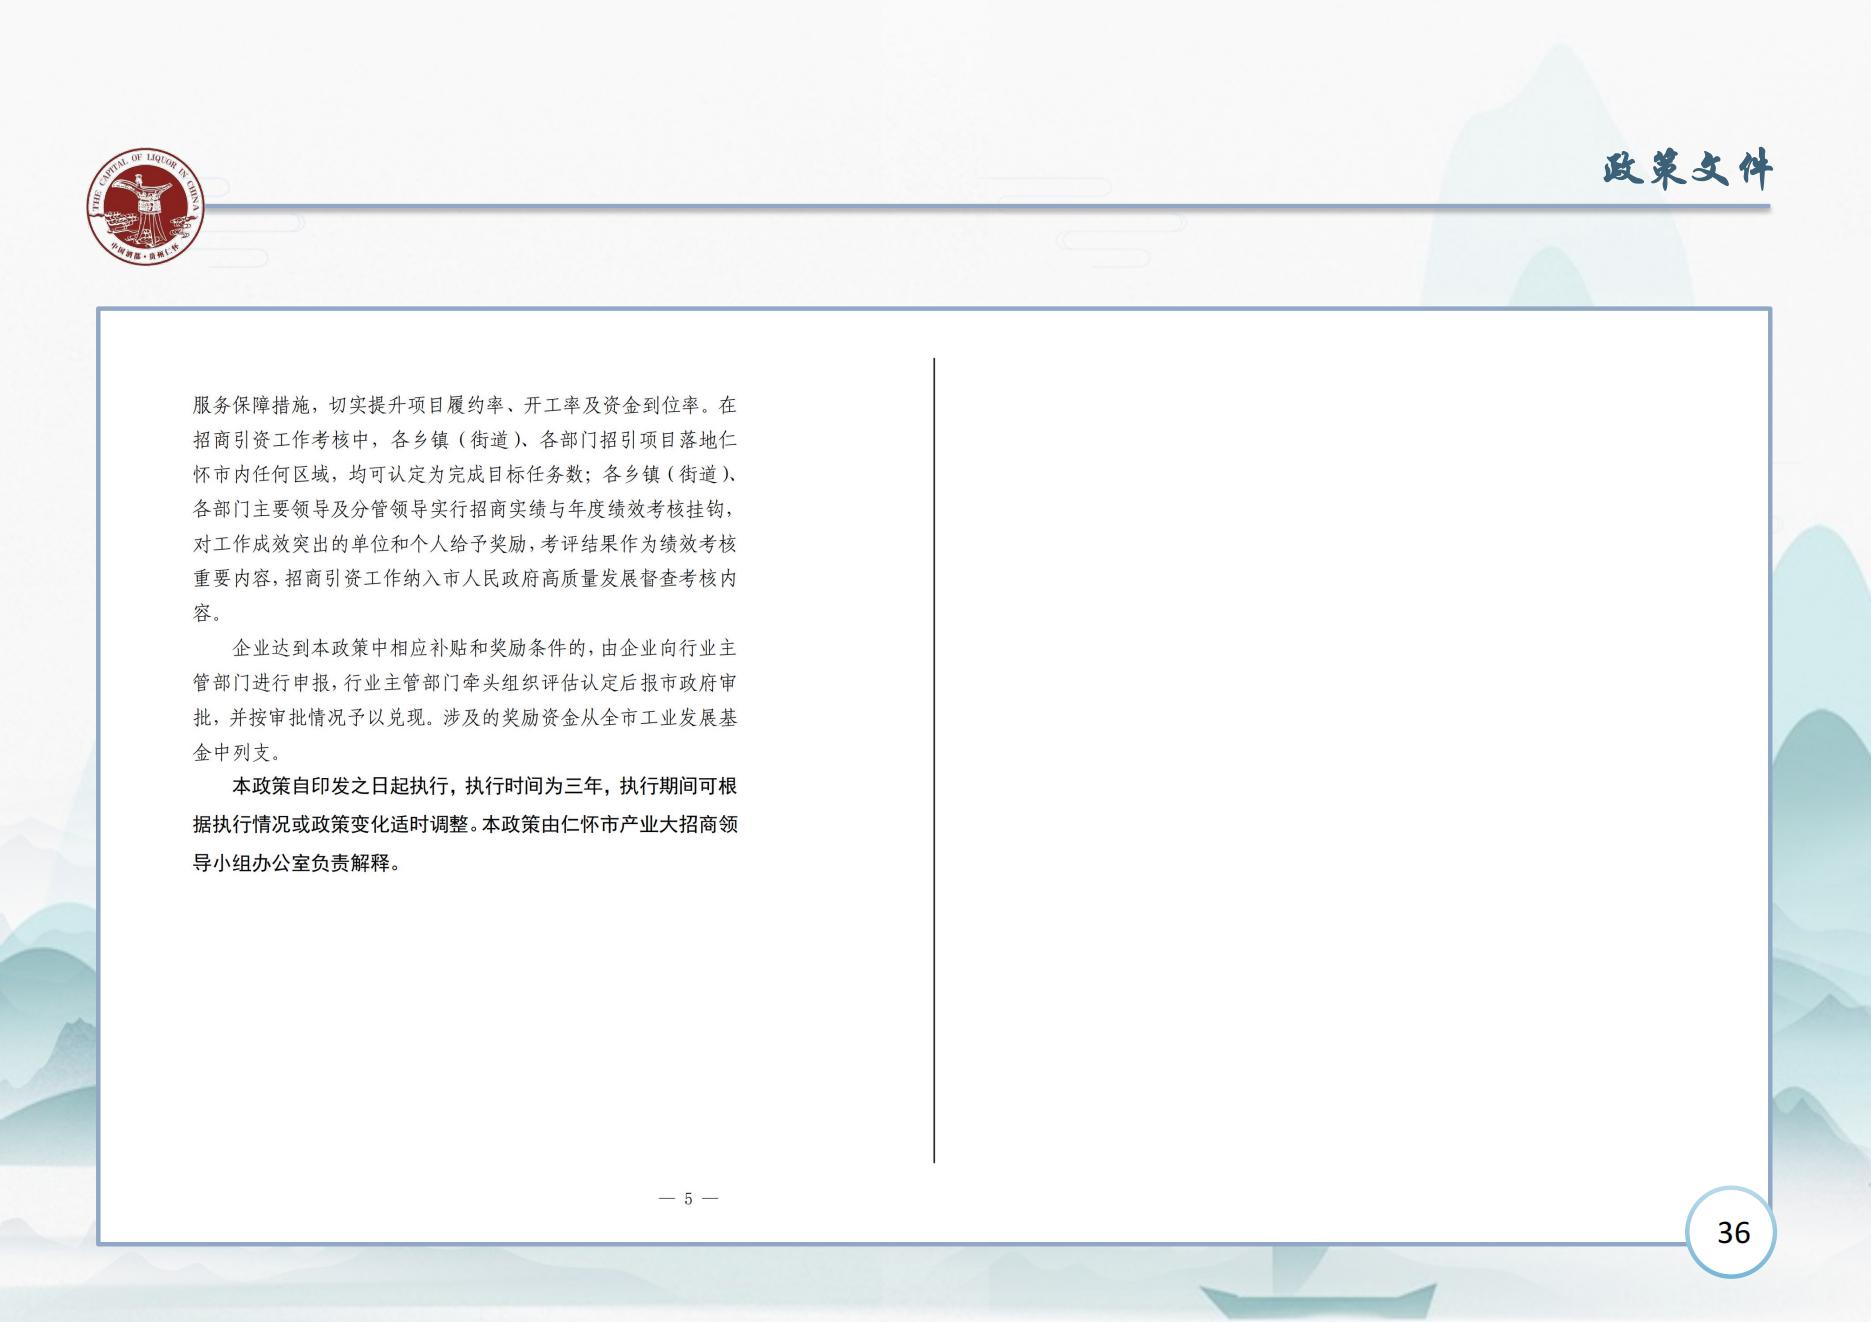The image size is (1871, 1322).
Task: Click the red circular liquor capital logo
Action: pyautogui.click(x=144, y=211)
